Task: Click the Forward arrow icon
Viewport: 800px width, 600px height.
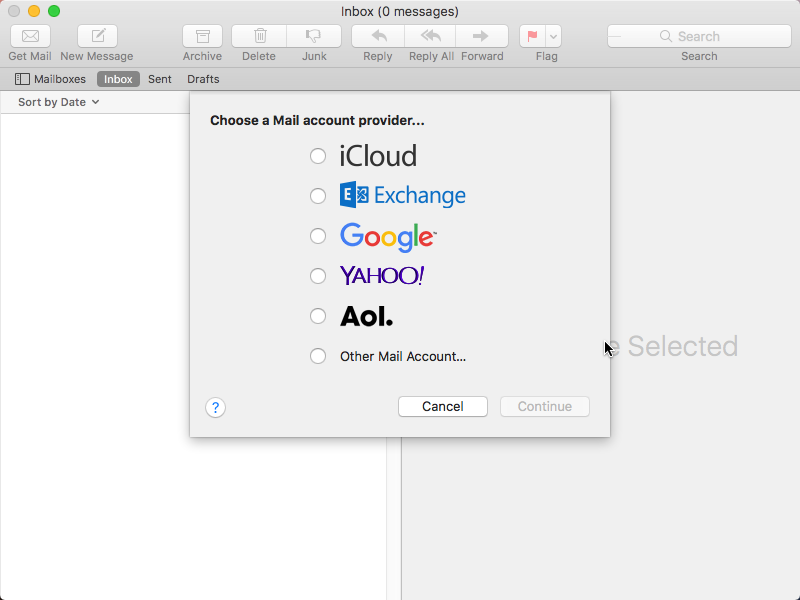Action: pos(482,36)
